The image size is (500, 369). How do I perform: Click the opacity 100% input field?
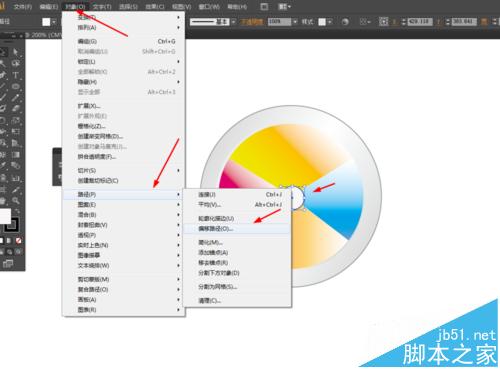click(x=279, y=22)
